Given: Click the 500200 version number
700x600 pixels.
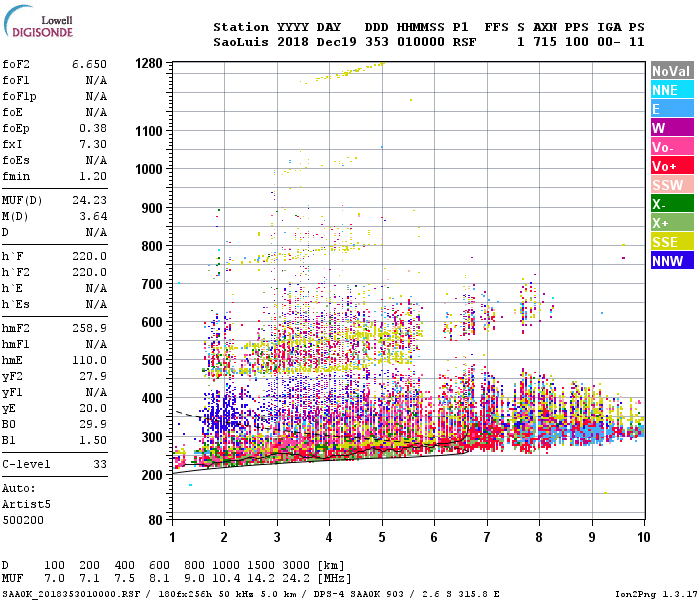Looking at the screenshot, I should 23,520.
